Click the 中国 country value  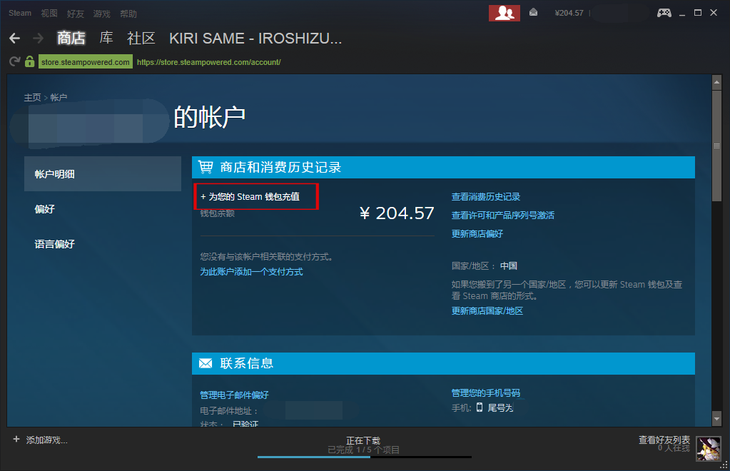pyautogui.click(x=508, y=266)
